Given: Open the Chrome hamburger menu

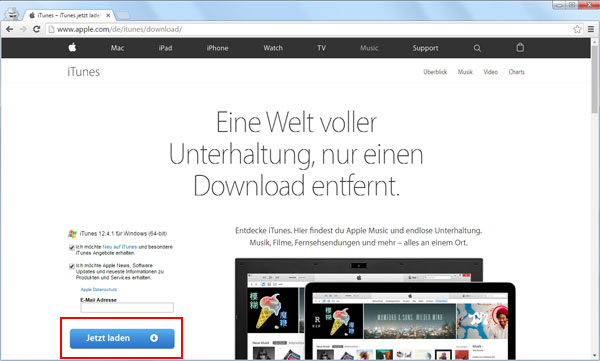Looking at the screenshot, I should tap(591, 29).
